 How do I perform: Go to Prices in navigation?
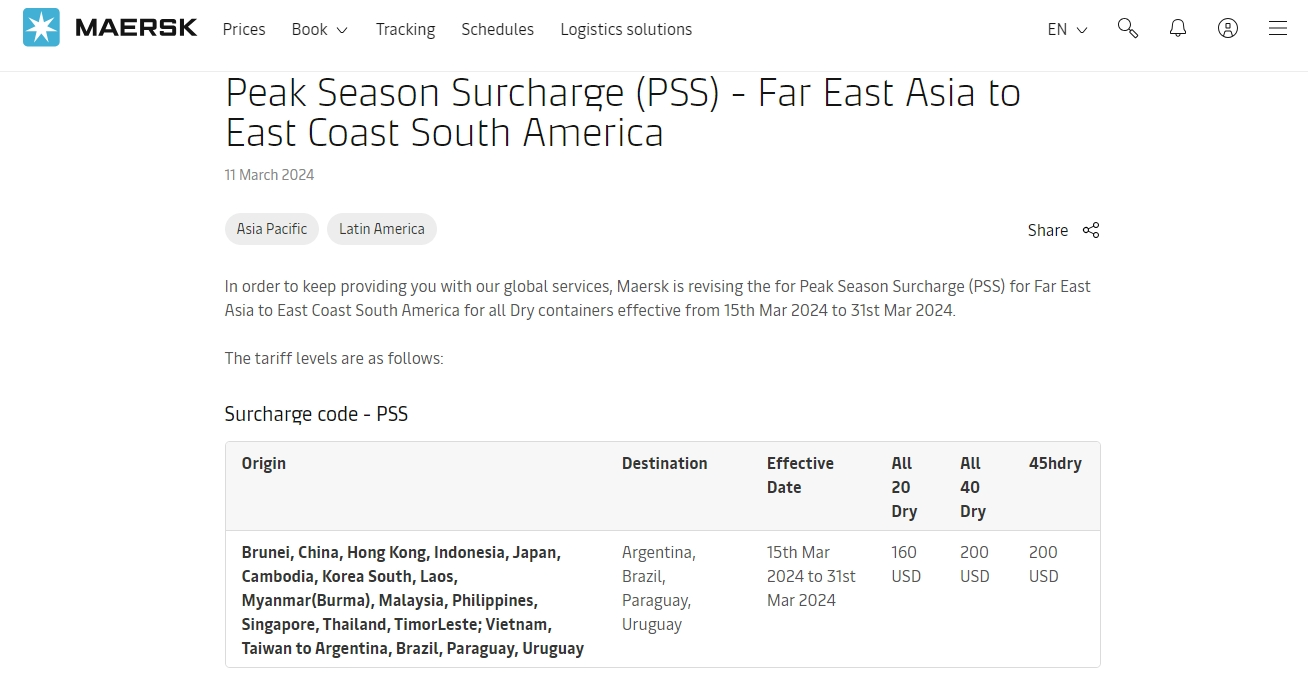(244, 29)
